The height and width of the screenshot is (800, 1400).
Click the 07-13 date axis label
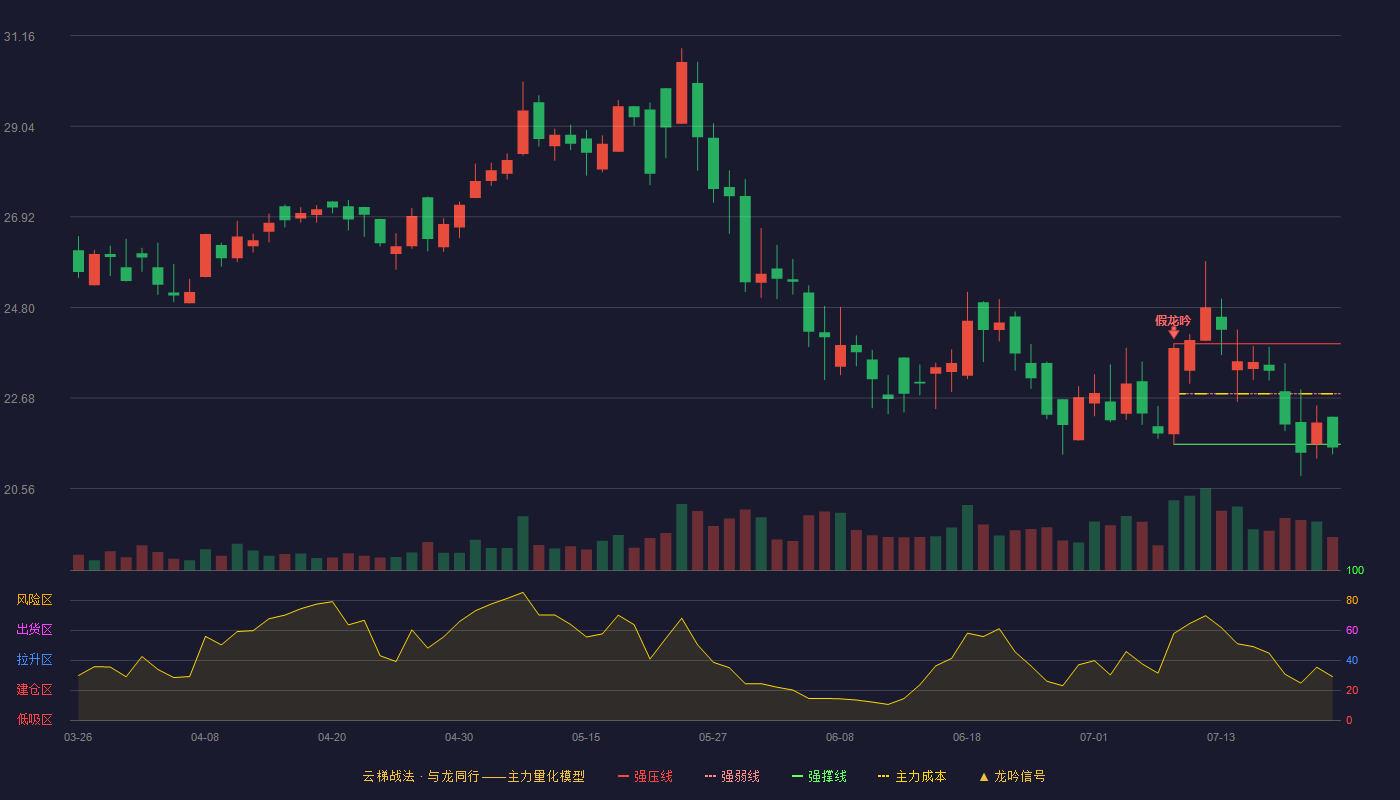pos(1221,737)
